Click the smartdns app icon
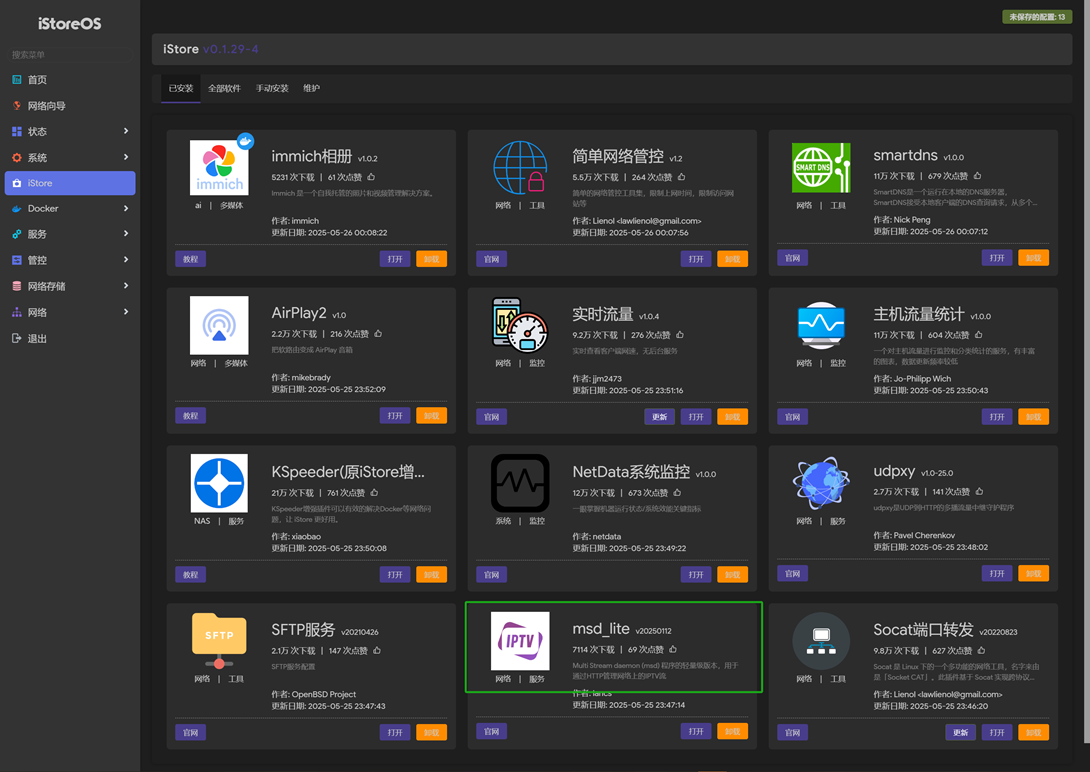The image size is (1090, 772). tap(820, 167)
